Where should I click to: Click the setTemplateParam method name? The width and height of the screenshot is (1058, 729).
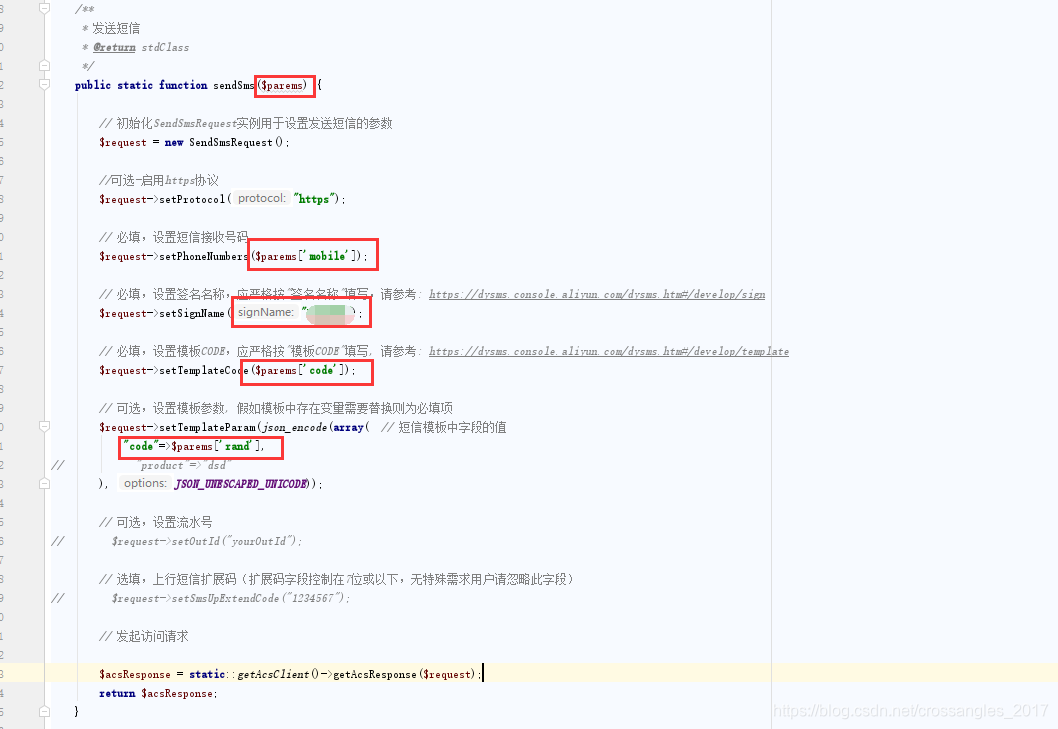(x=208, y=427)
